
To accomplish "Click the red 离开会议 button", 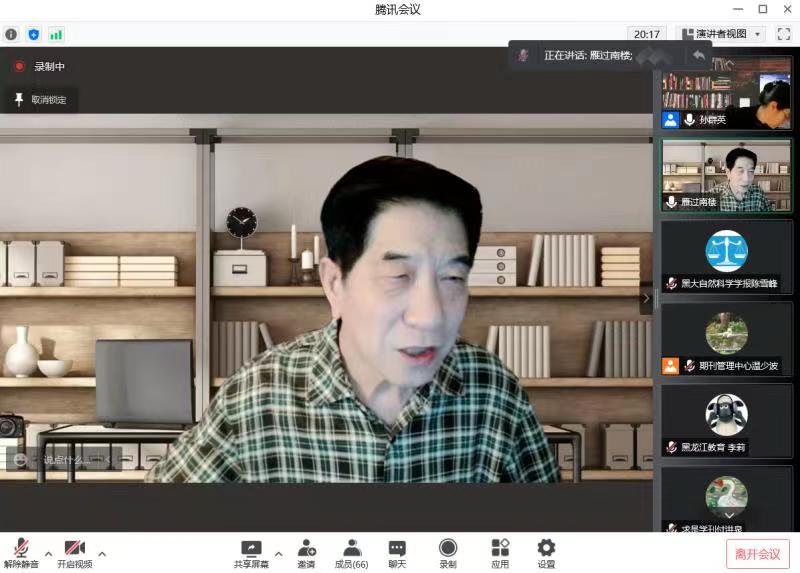I will click(757, 554).
